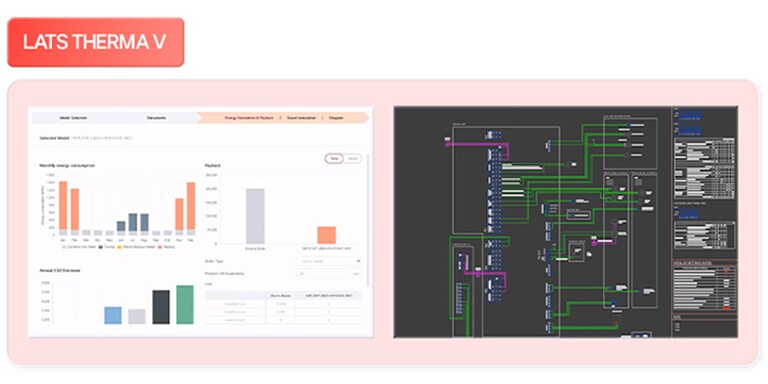Click the December heating bar in monthly chart
Viewport: 768px width, 384px height.
click(191, 206)
